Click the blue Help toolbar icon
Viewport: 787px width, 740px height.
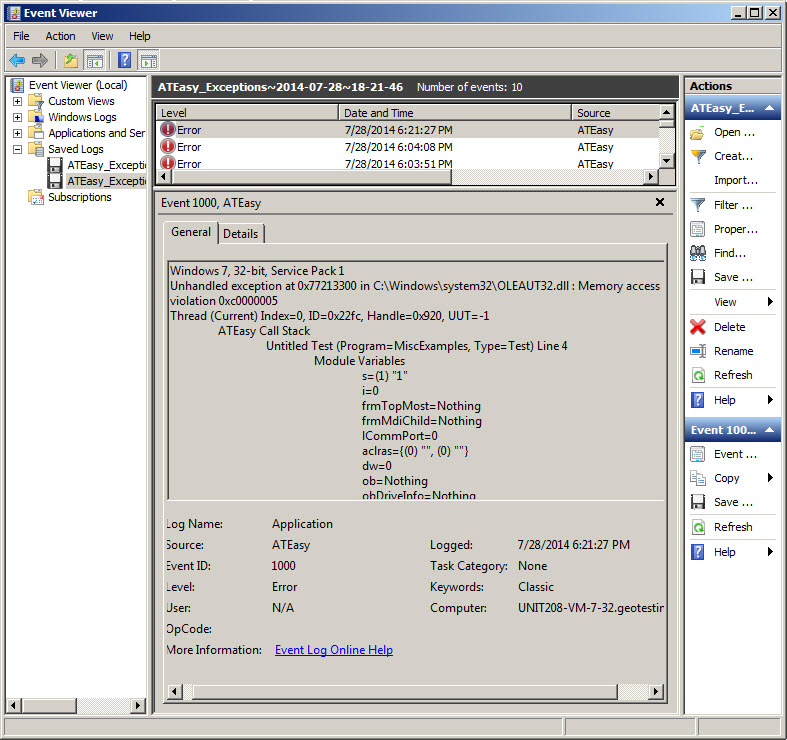tap(125, 60)
